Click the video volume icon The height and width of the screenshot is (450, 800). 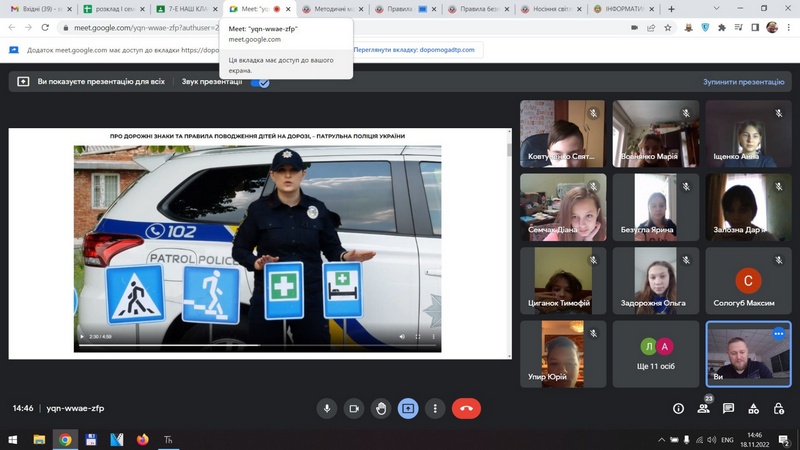pyautogui.click(x=402, y=337)
